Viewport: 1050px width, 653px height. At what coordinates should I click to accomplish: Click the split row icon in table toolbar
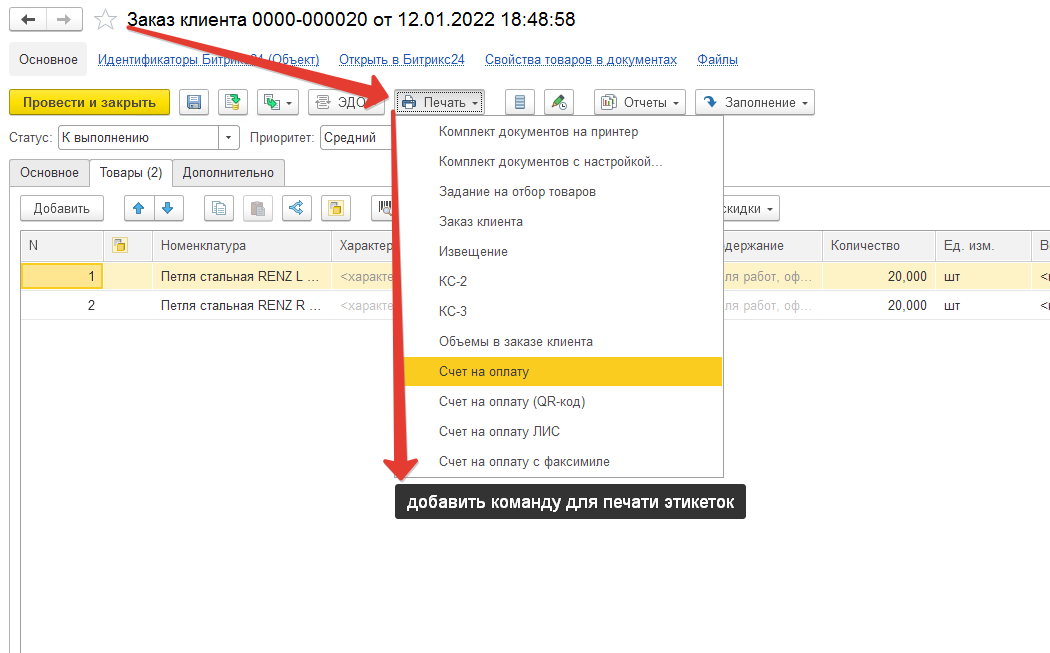[295, 208]
